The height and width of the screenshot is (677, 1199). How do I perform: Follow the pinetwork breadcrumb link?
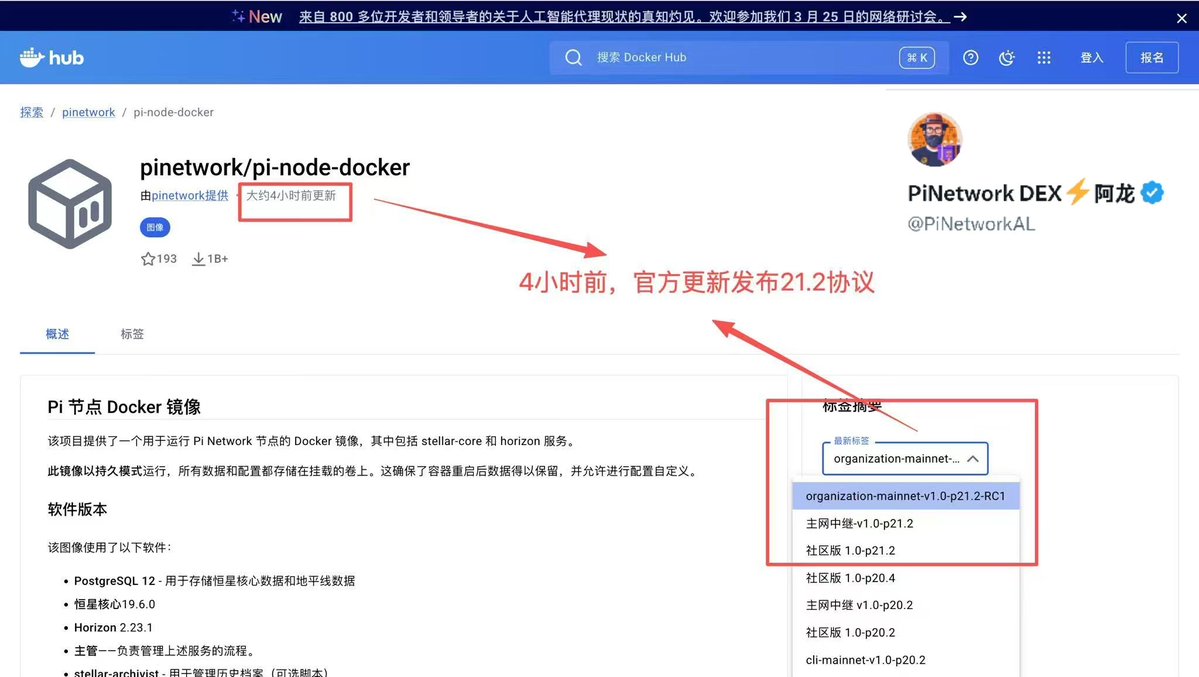click(x=88, y=112)
